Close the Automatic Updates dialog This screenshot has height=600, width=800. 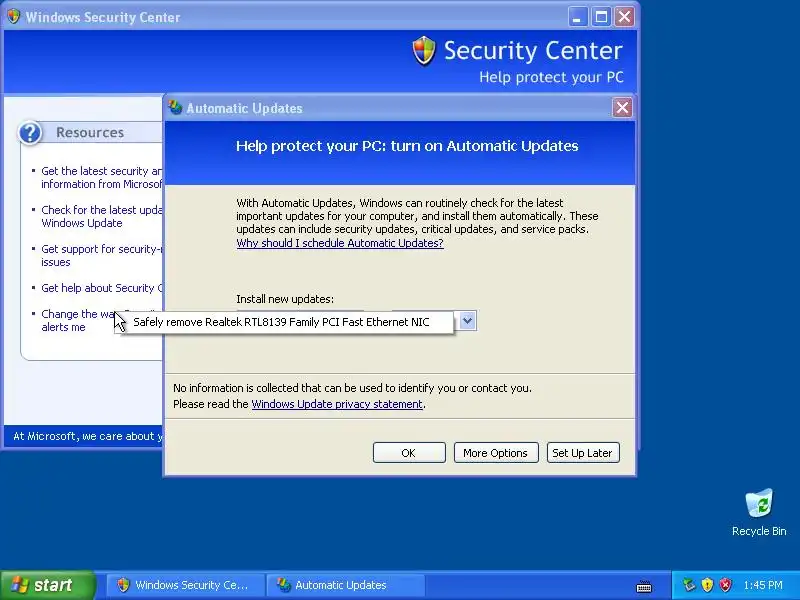[x=622, y=108]
